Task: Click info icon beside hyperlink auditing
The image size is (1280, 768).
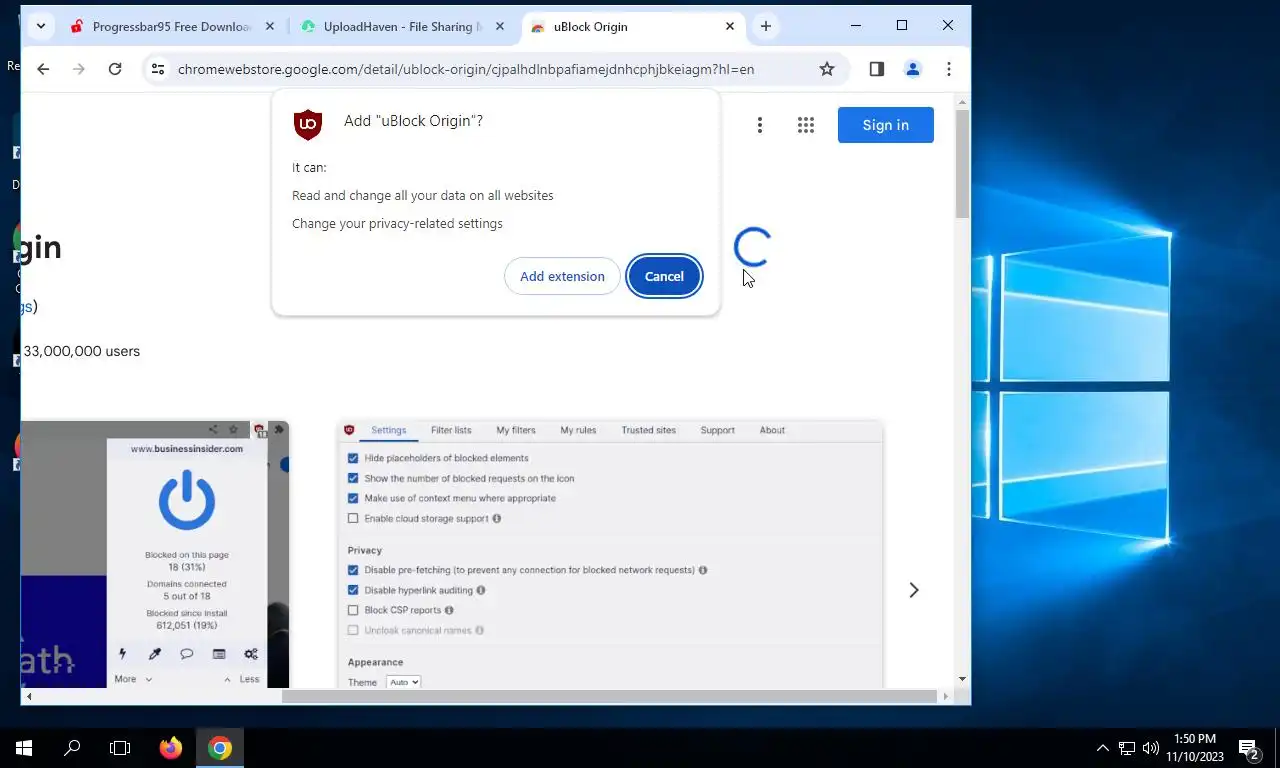Action: (481, 590)
